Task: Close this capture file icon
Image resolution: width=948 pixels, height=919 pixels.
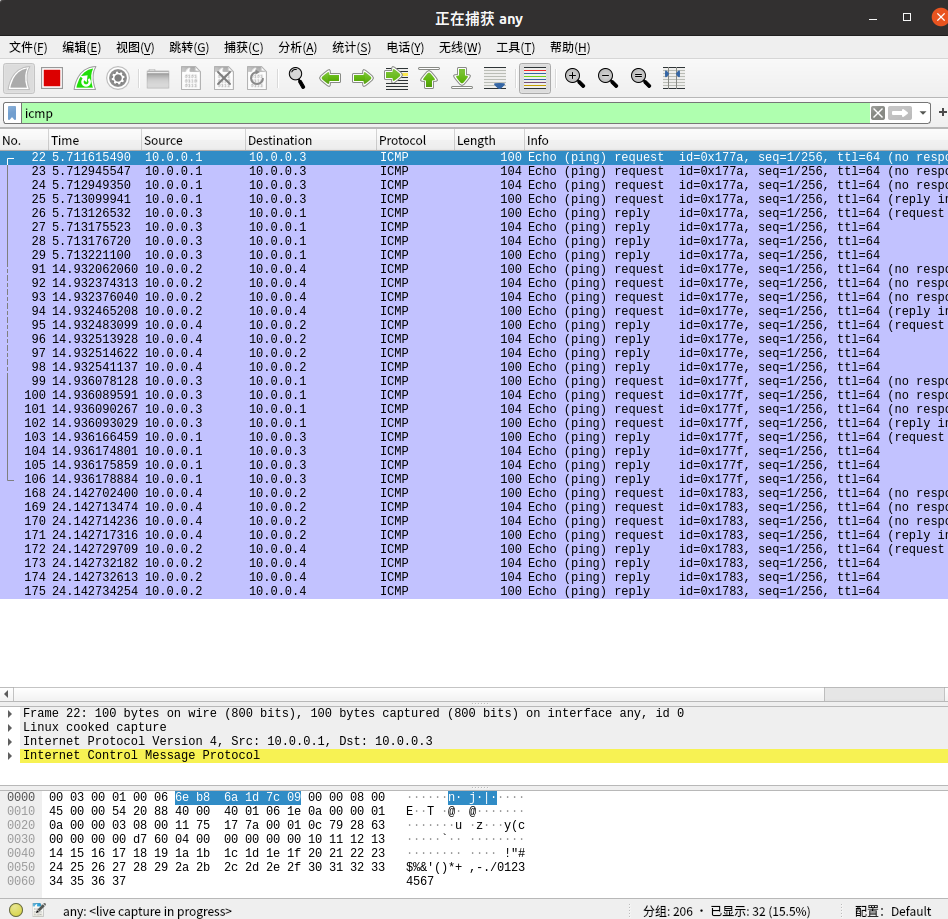Action: pyautogui.click(x=224, y=79)
